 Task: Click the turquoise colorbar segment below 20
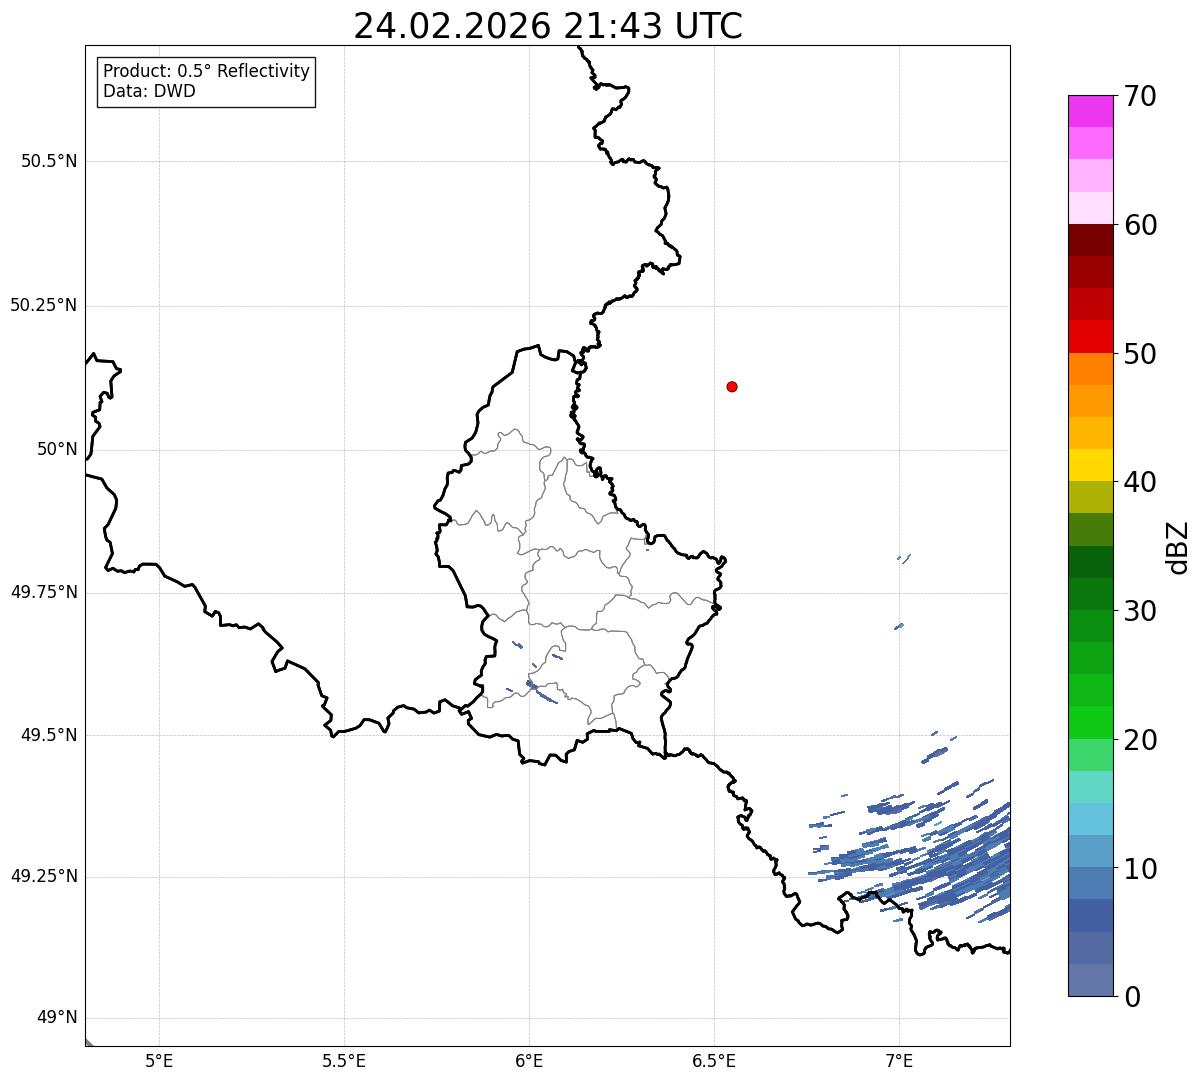point(1090,787)
